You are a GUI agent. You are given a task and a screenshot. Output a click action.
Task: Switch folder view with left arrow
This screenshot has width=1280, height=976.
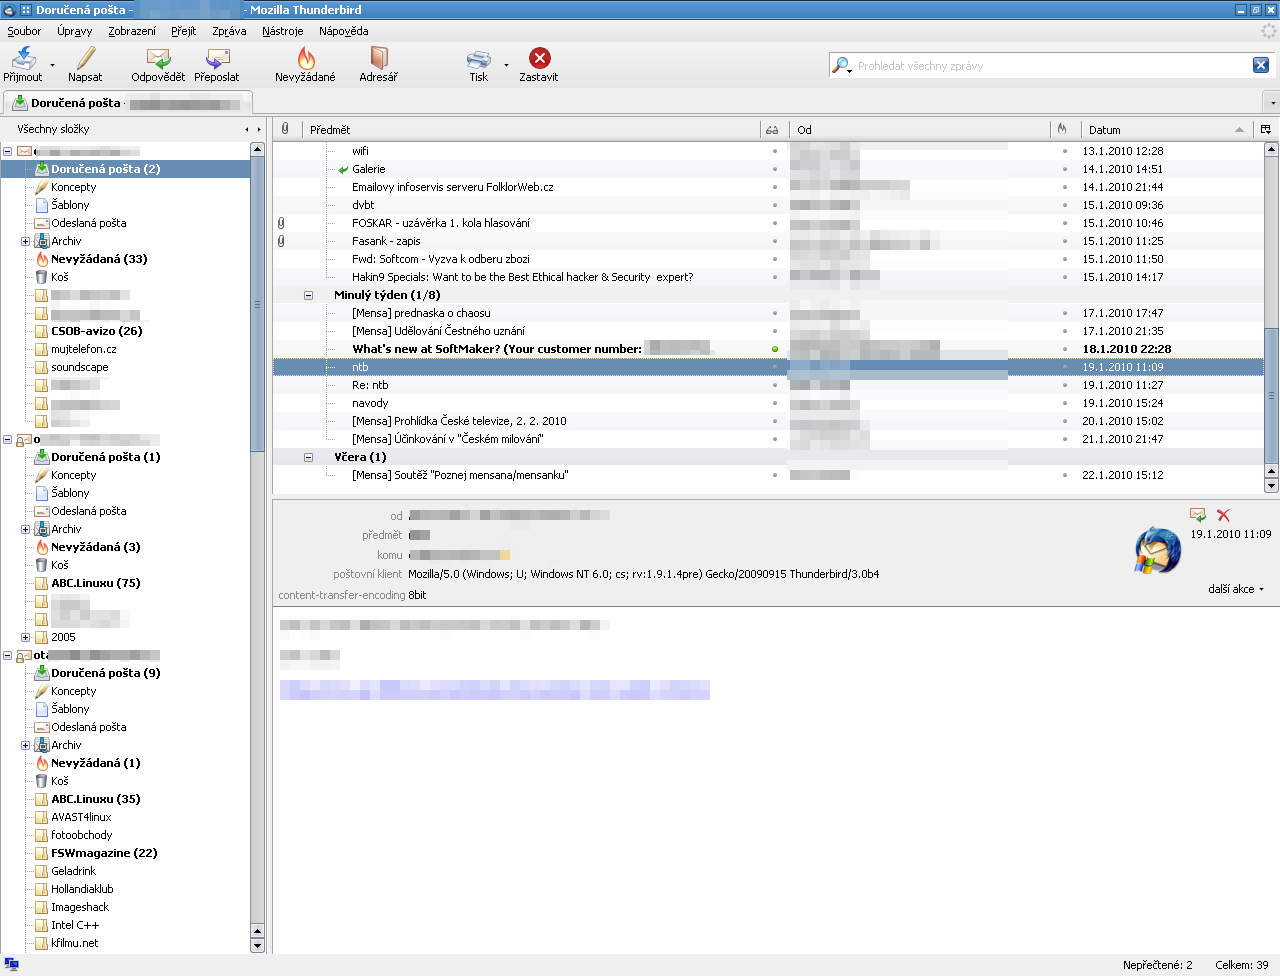[247, 129]
